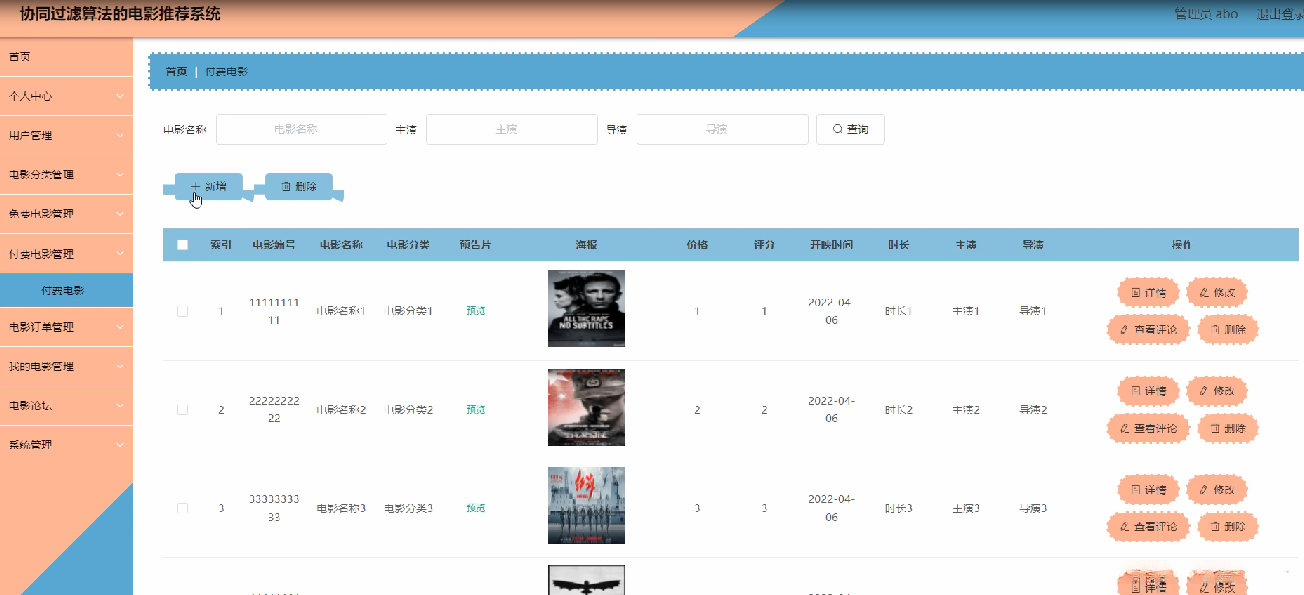Check the checkbox for row 3

click(x=182, y=508)
